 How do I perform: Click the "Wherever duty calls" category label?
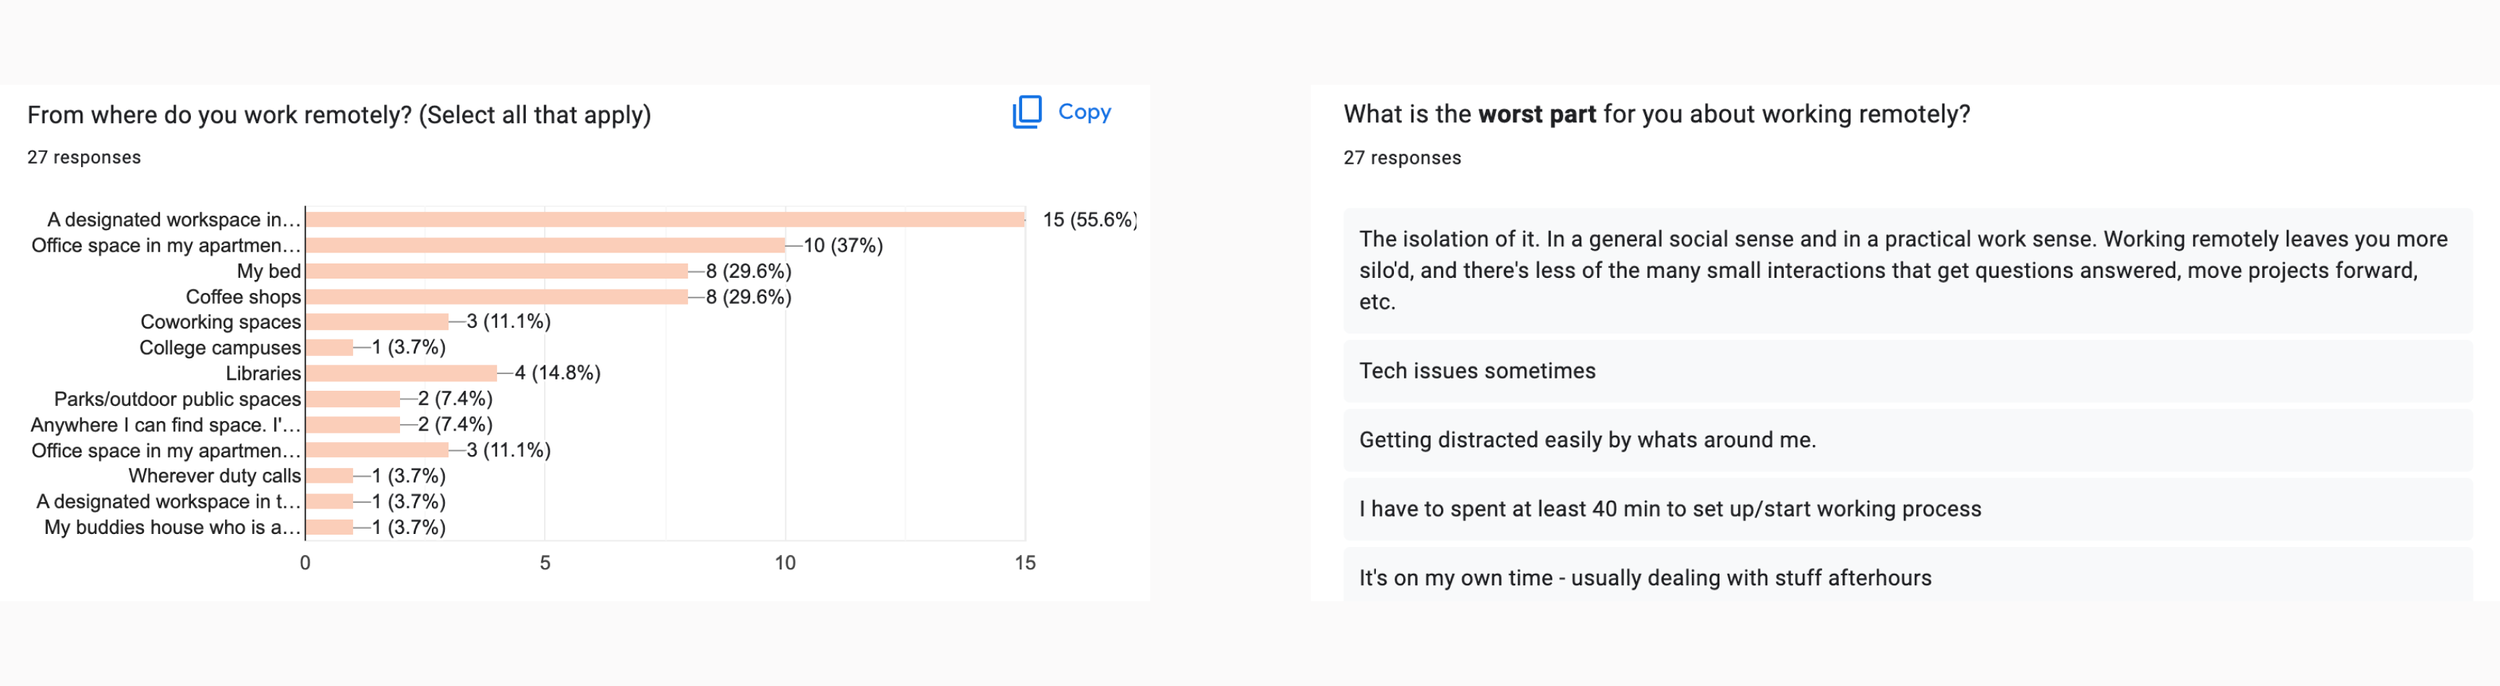(x=214, y=476)
